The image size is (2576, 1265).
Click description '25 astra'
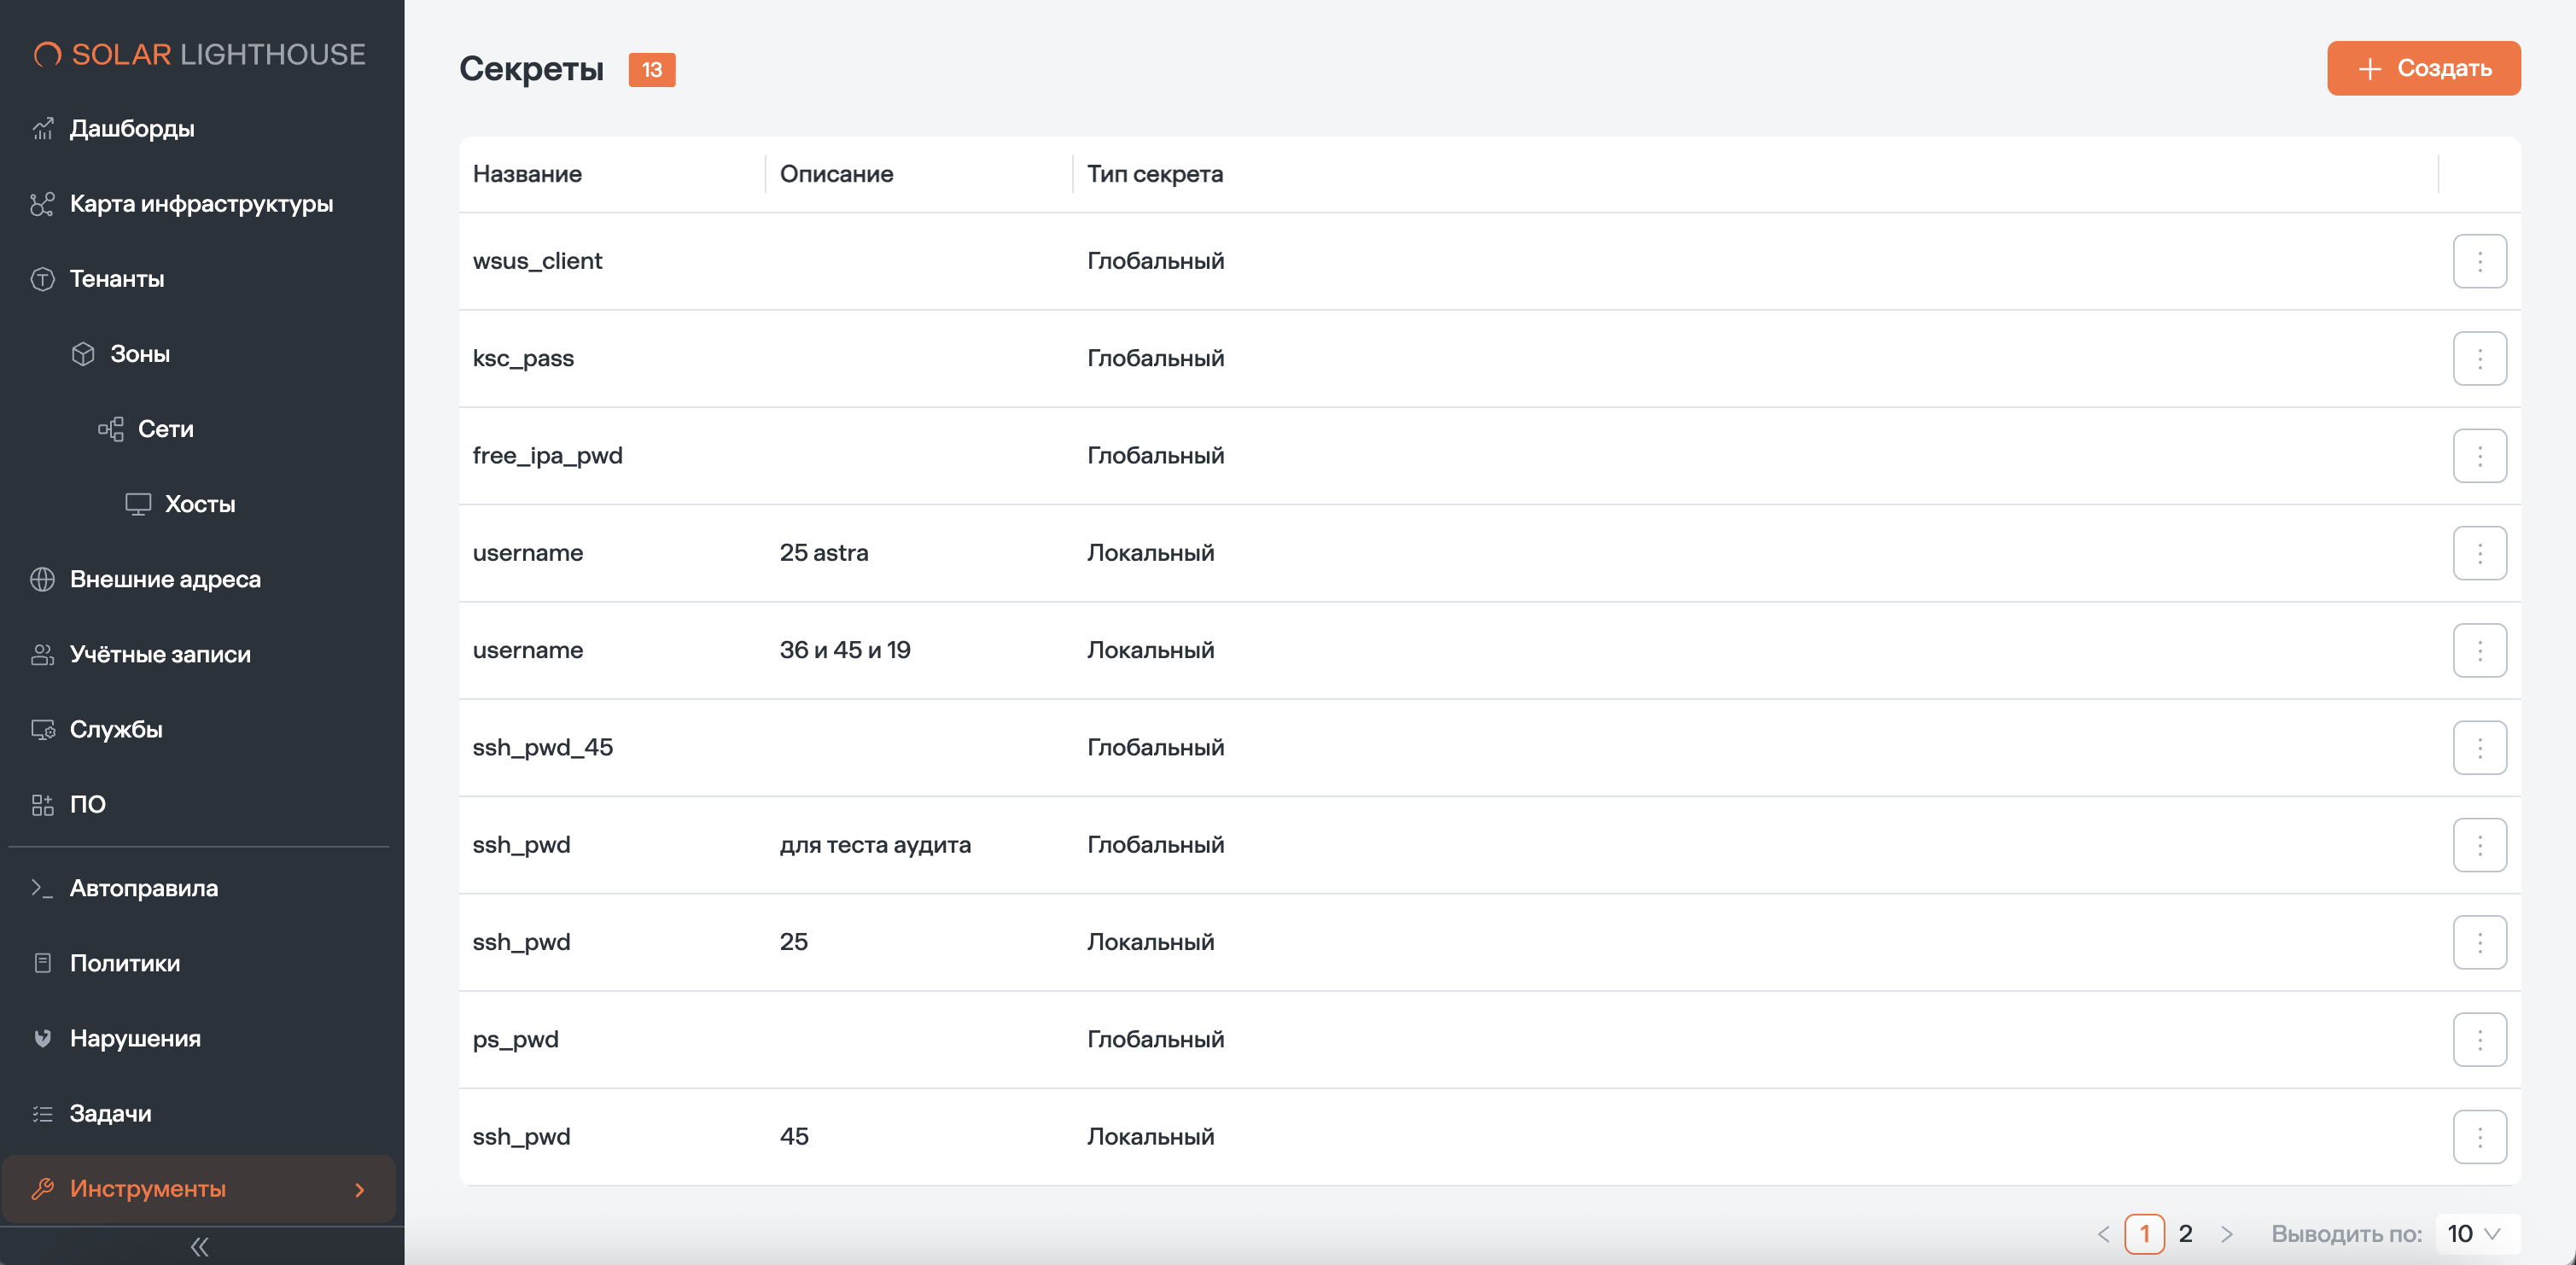(x=824, y=553)
